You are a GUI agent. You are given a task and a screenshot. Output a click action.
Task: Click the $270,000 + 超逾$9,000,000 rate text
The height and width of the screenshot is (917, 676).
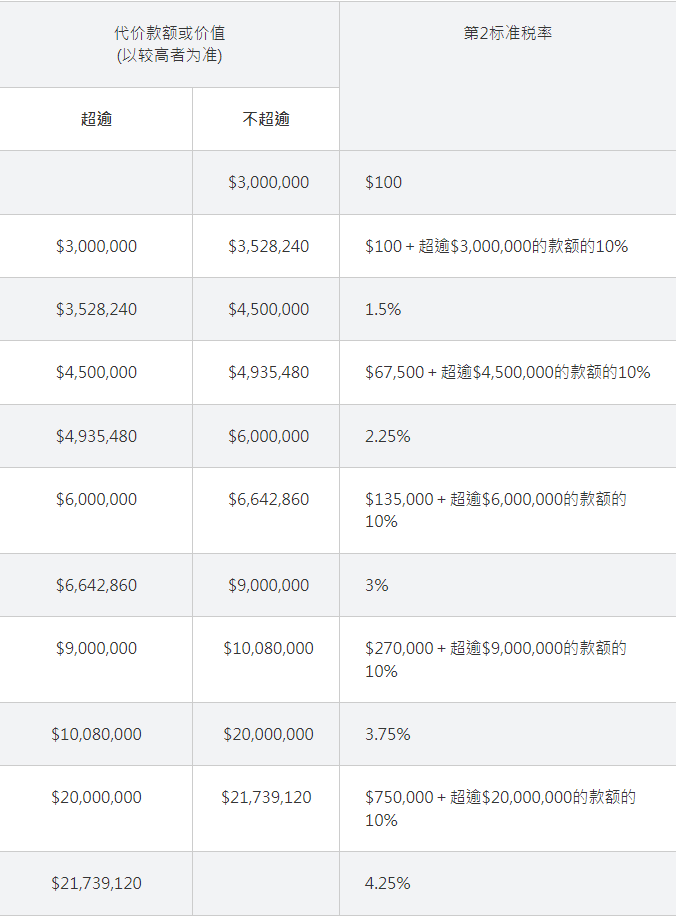pyautogui.click(x=496, y=659)
